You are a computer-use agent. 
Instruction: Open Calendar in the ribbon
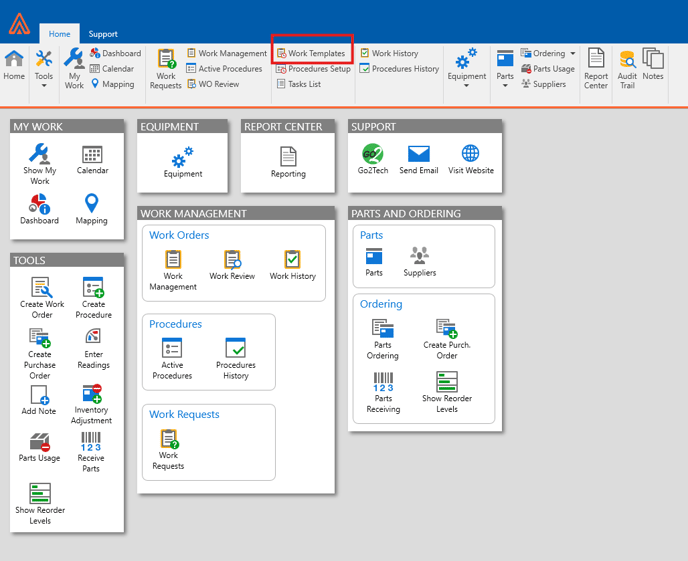click(x=112, y=68)
